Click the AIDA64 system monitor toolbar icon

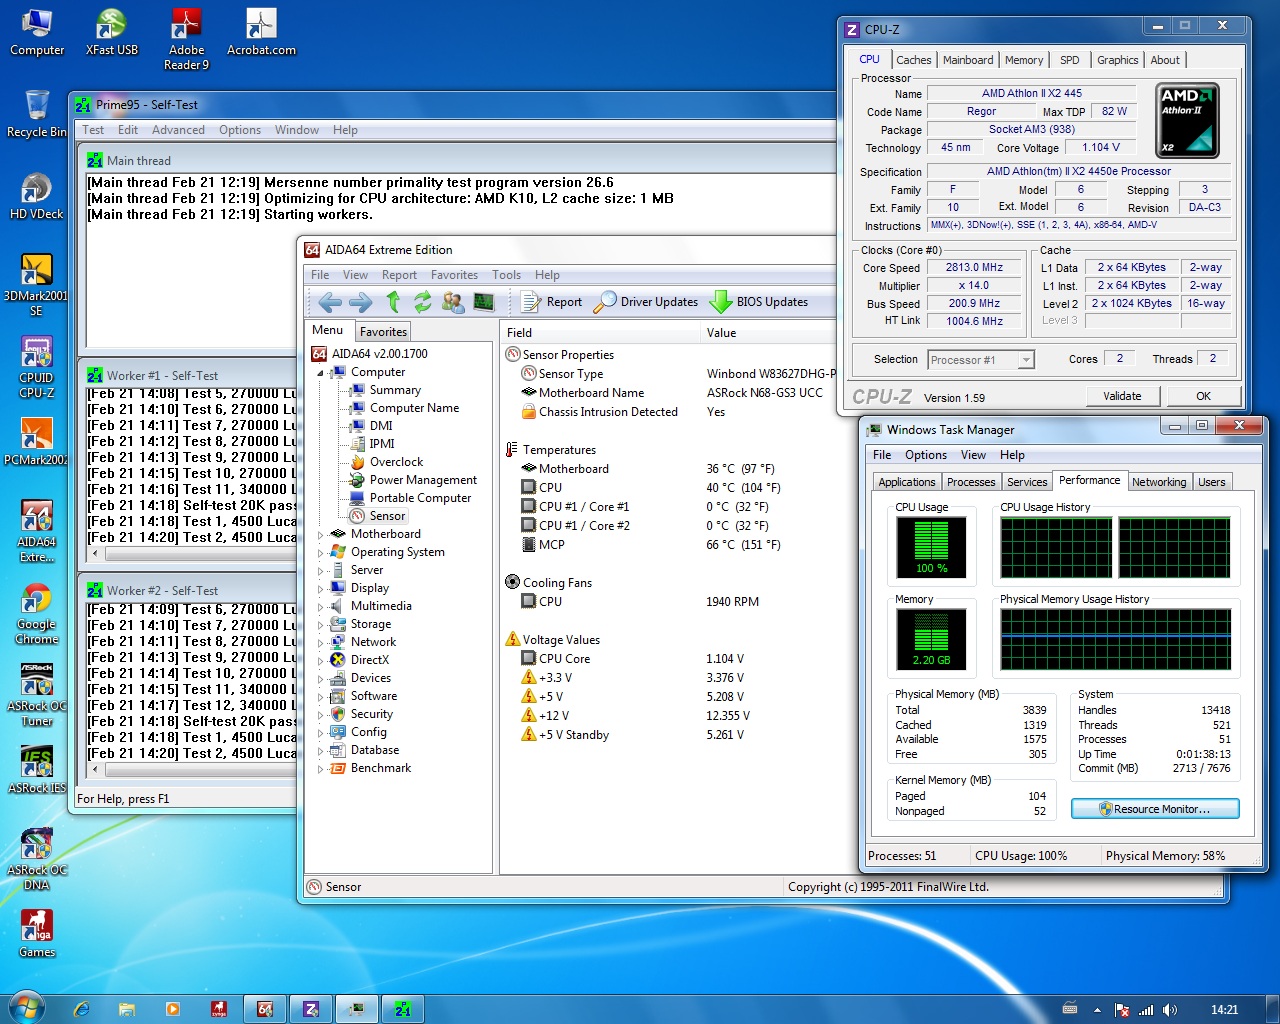point(484,302)
